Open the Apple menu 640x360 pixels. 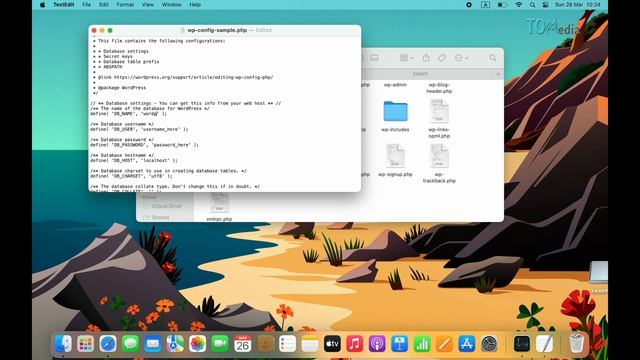[x=42, y=4]
